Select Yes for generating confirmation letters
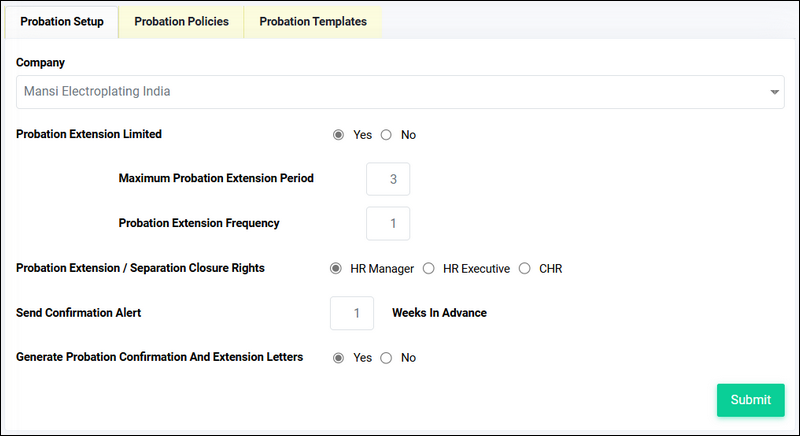 [338, 358]
